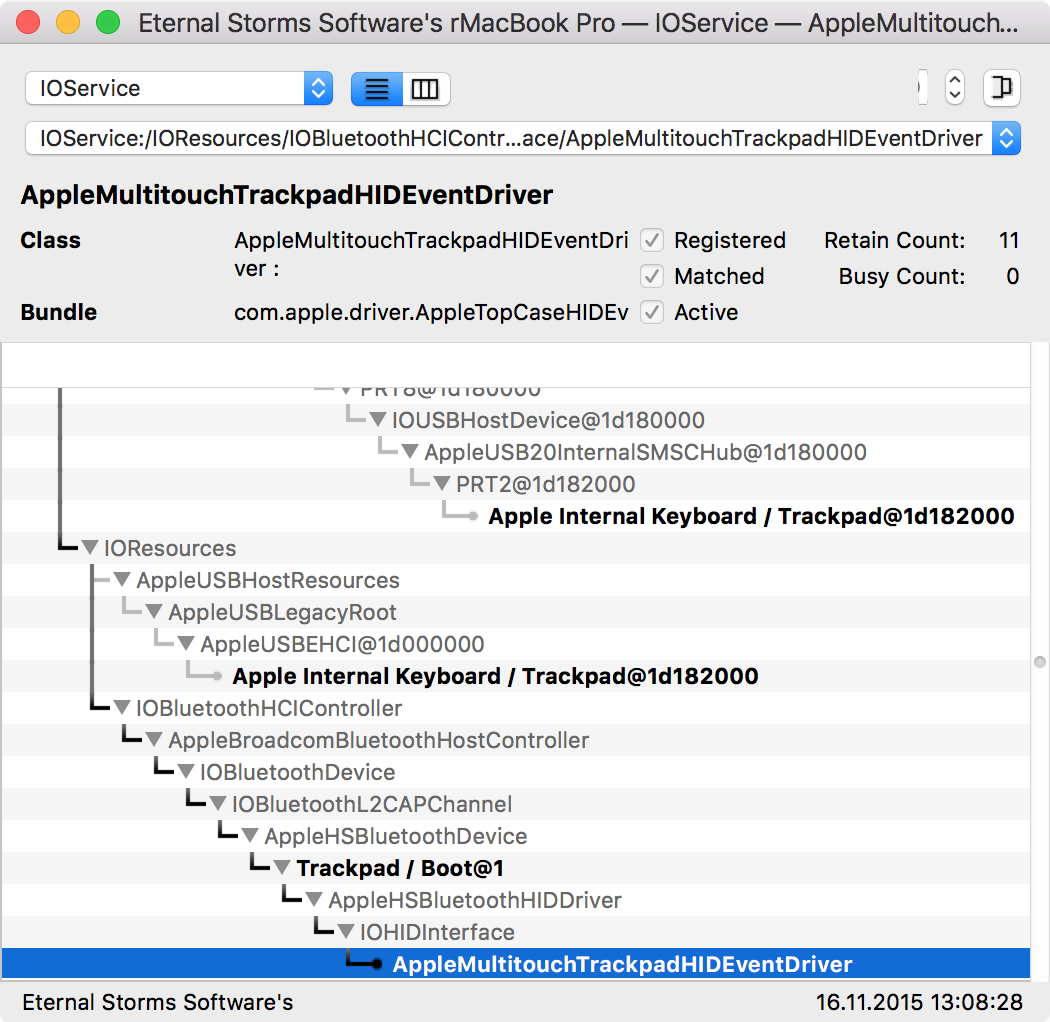Click the up/down stepper in toolbar
This screenshot has width=1050, height=1022.
click(955, 88)
